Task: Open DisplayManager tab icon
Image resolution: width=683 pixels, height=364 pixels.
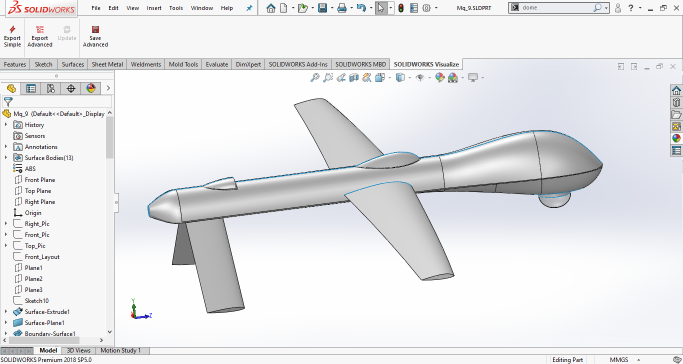Action: (91, 88)
